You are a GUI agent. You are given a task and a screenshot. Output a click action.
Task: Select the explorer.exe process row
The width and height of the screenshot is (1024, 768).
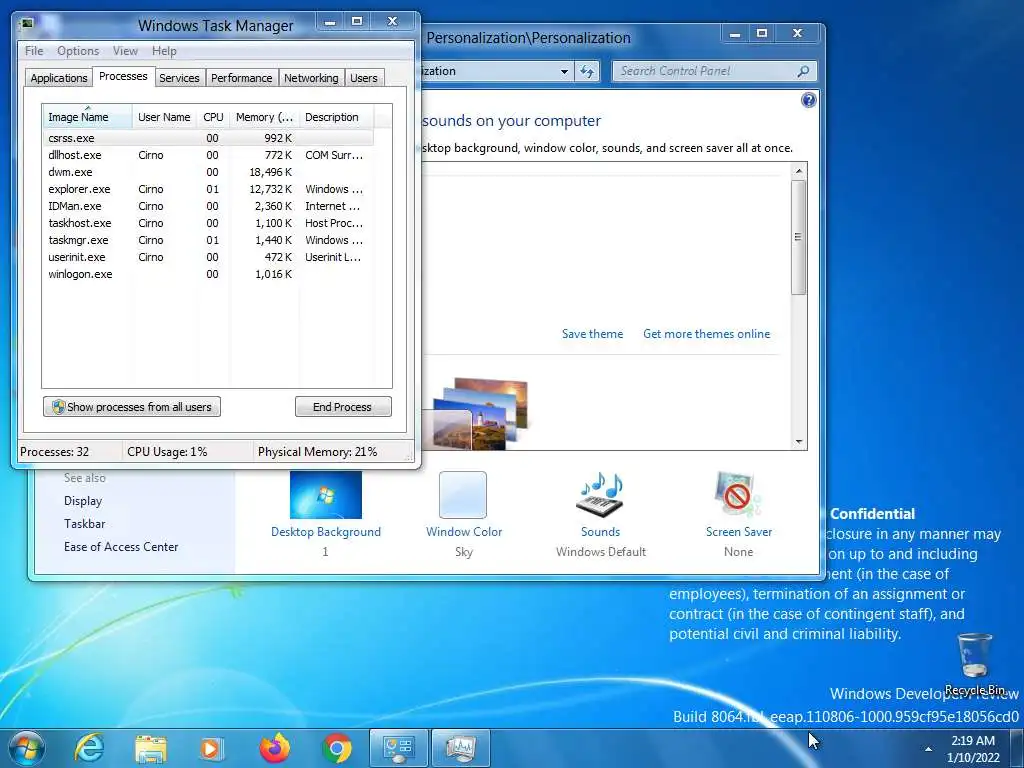coord(208,189)
